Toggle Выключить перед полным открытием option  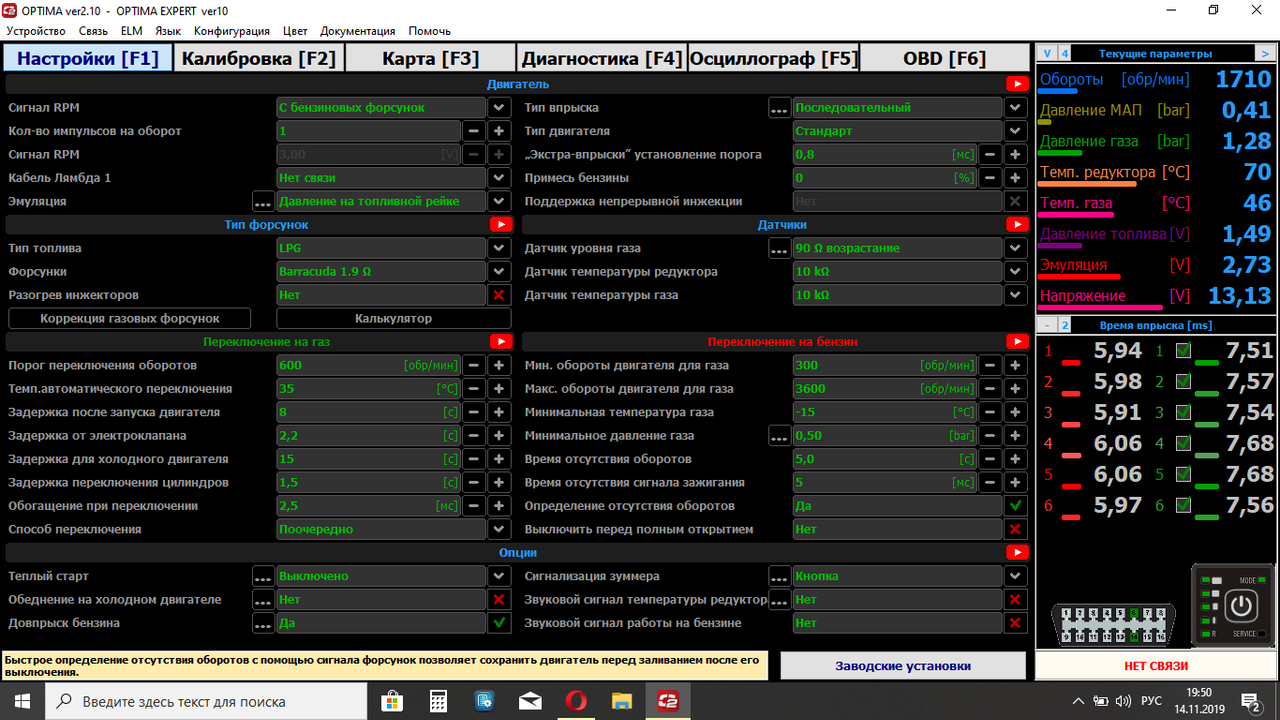[1015, 530]
